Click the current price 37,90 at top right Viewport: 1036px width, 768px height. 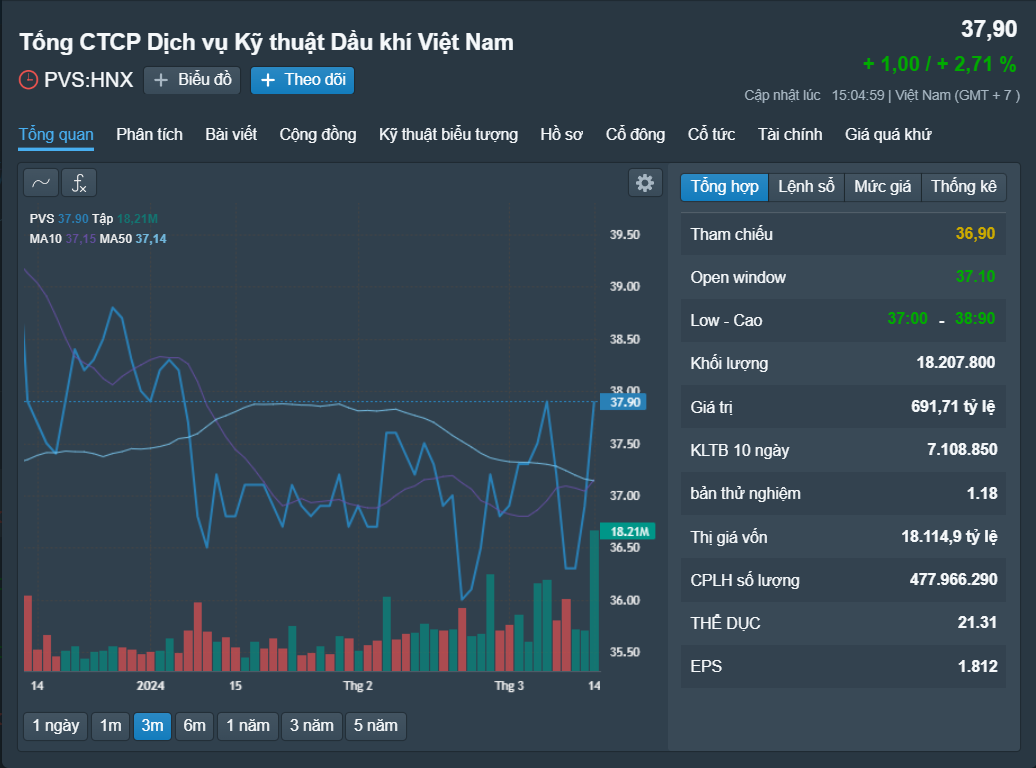coord(989,29)
